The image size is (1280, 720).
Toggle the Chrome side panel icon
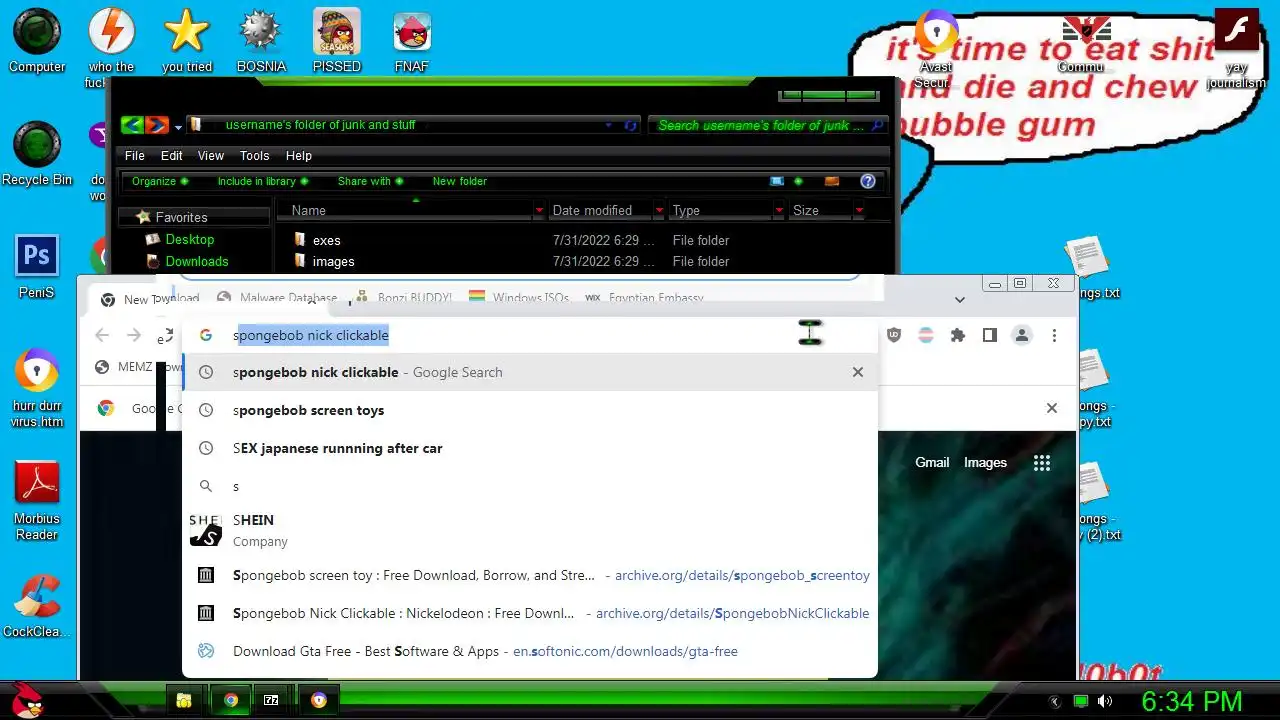click(990, 336)
